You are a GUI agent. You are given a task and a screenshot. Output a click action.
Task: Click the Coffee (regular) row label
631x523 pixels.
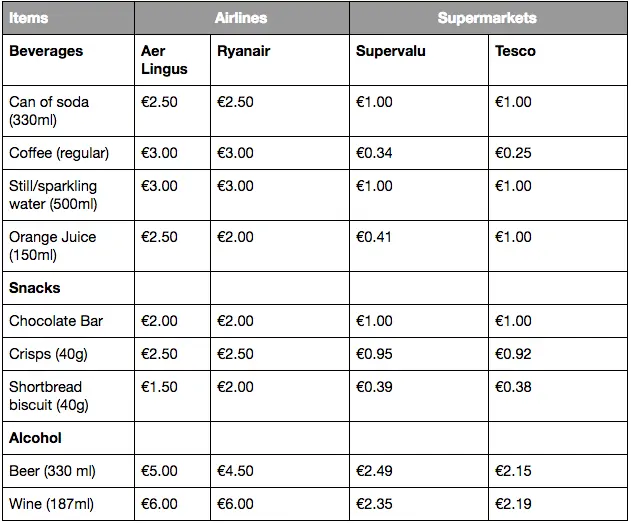(x=59, y=153)
